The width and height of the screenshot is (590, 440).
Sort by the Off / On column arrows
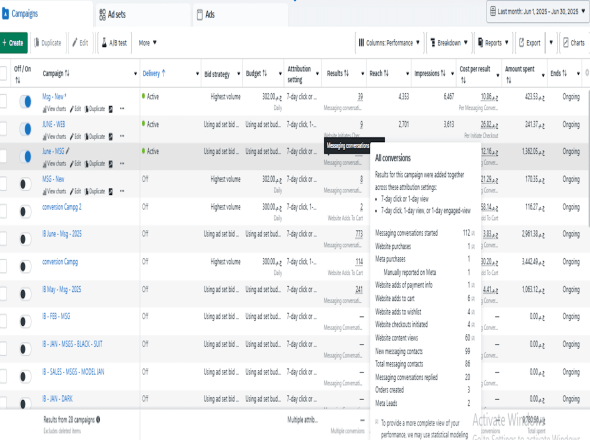pos(18,80)
